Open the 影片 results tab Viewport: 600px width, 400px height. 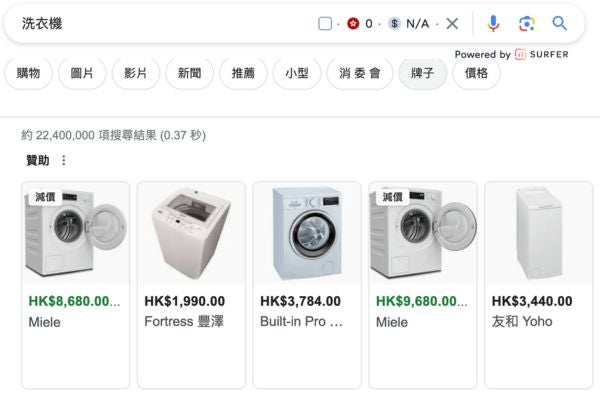(136, 73)
